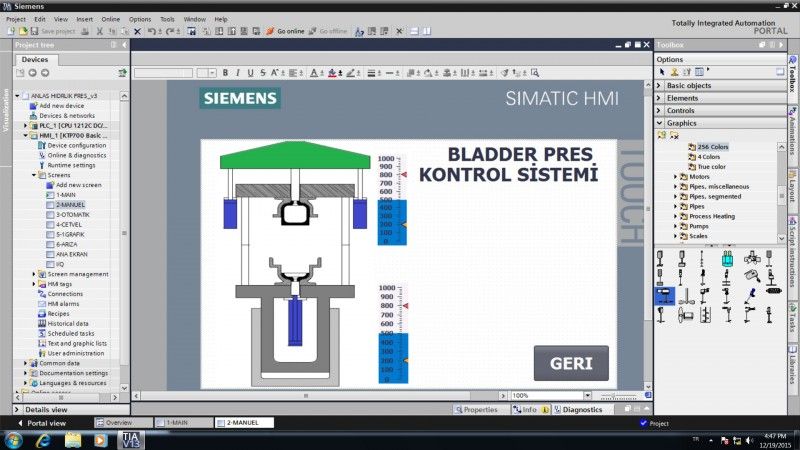Viewport: 800px width, 450px height.
Task: Apply Underline text formatting
Action: coord(251,73)
